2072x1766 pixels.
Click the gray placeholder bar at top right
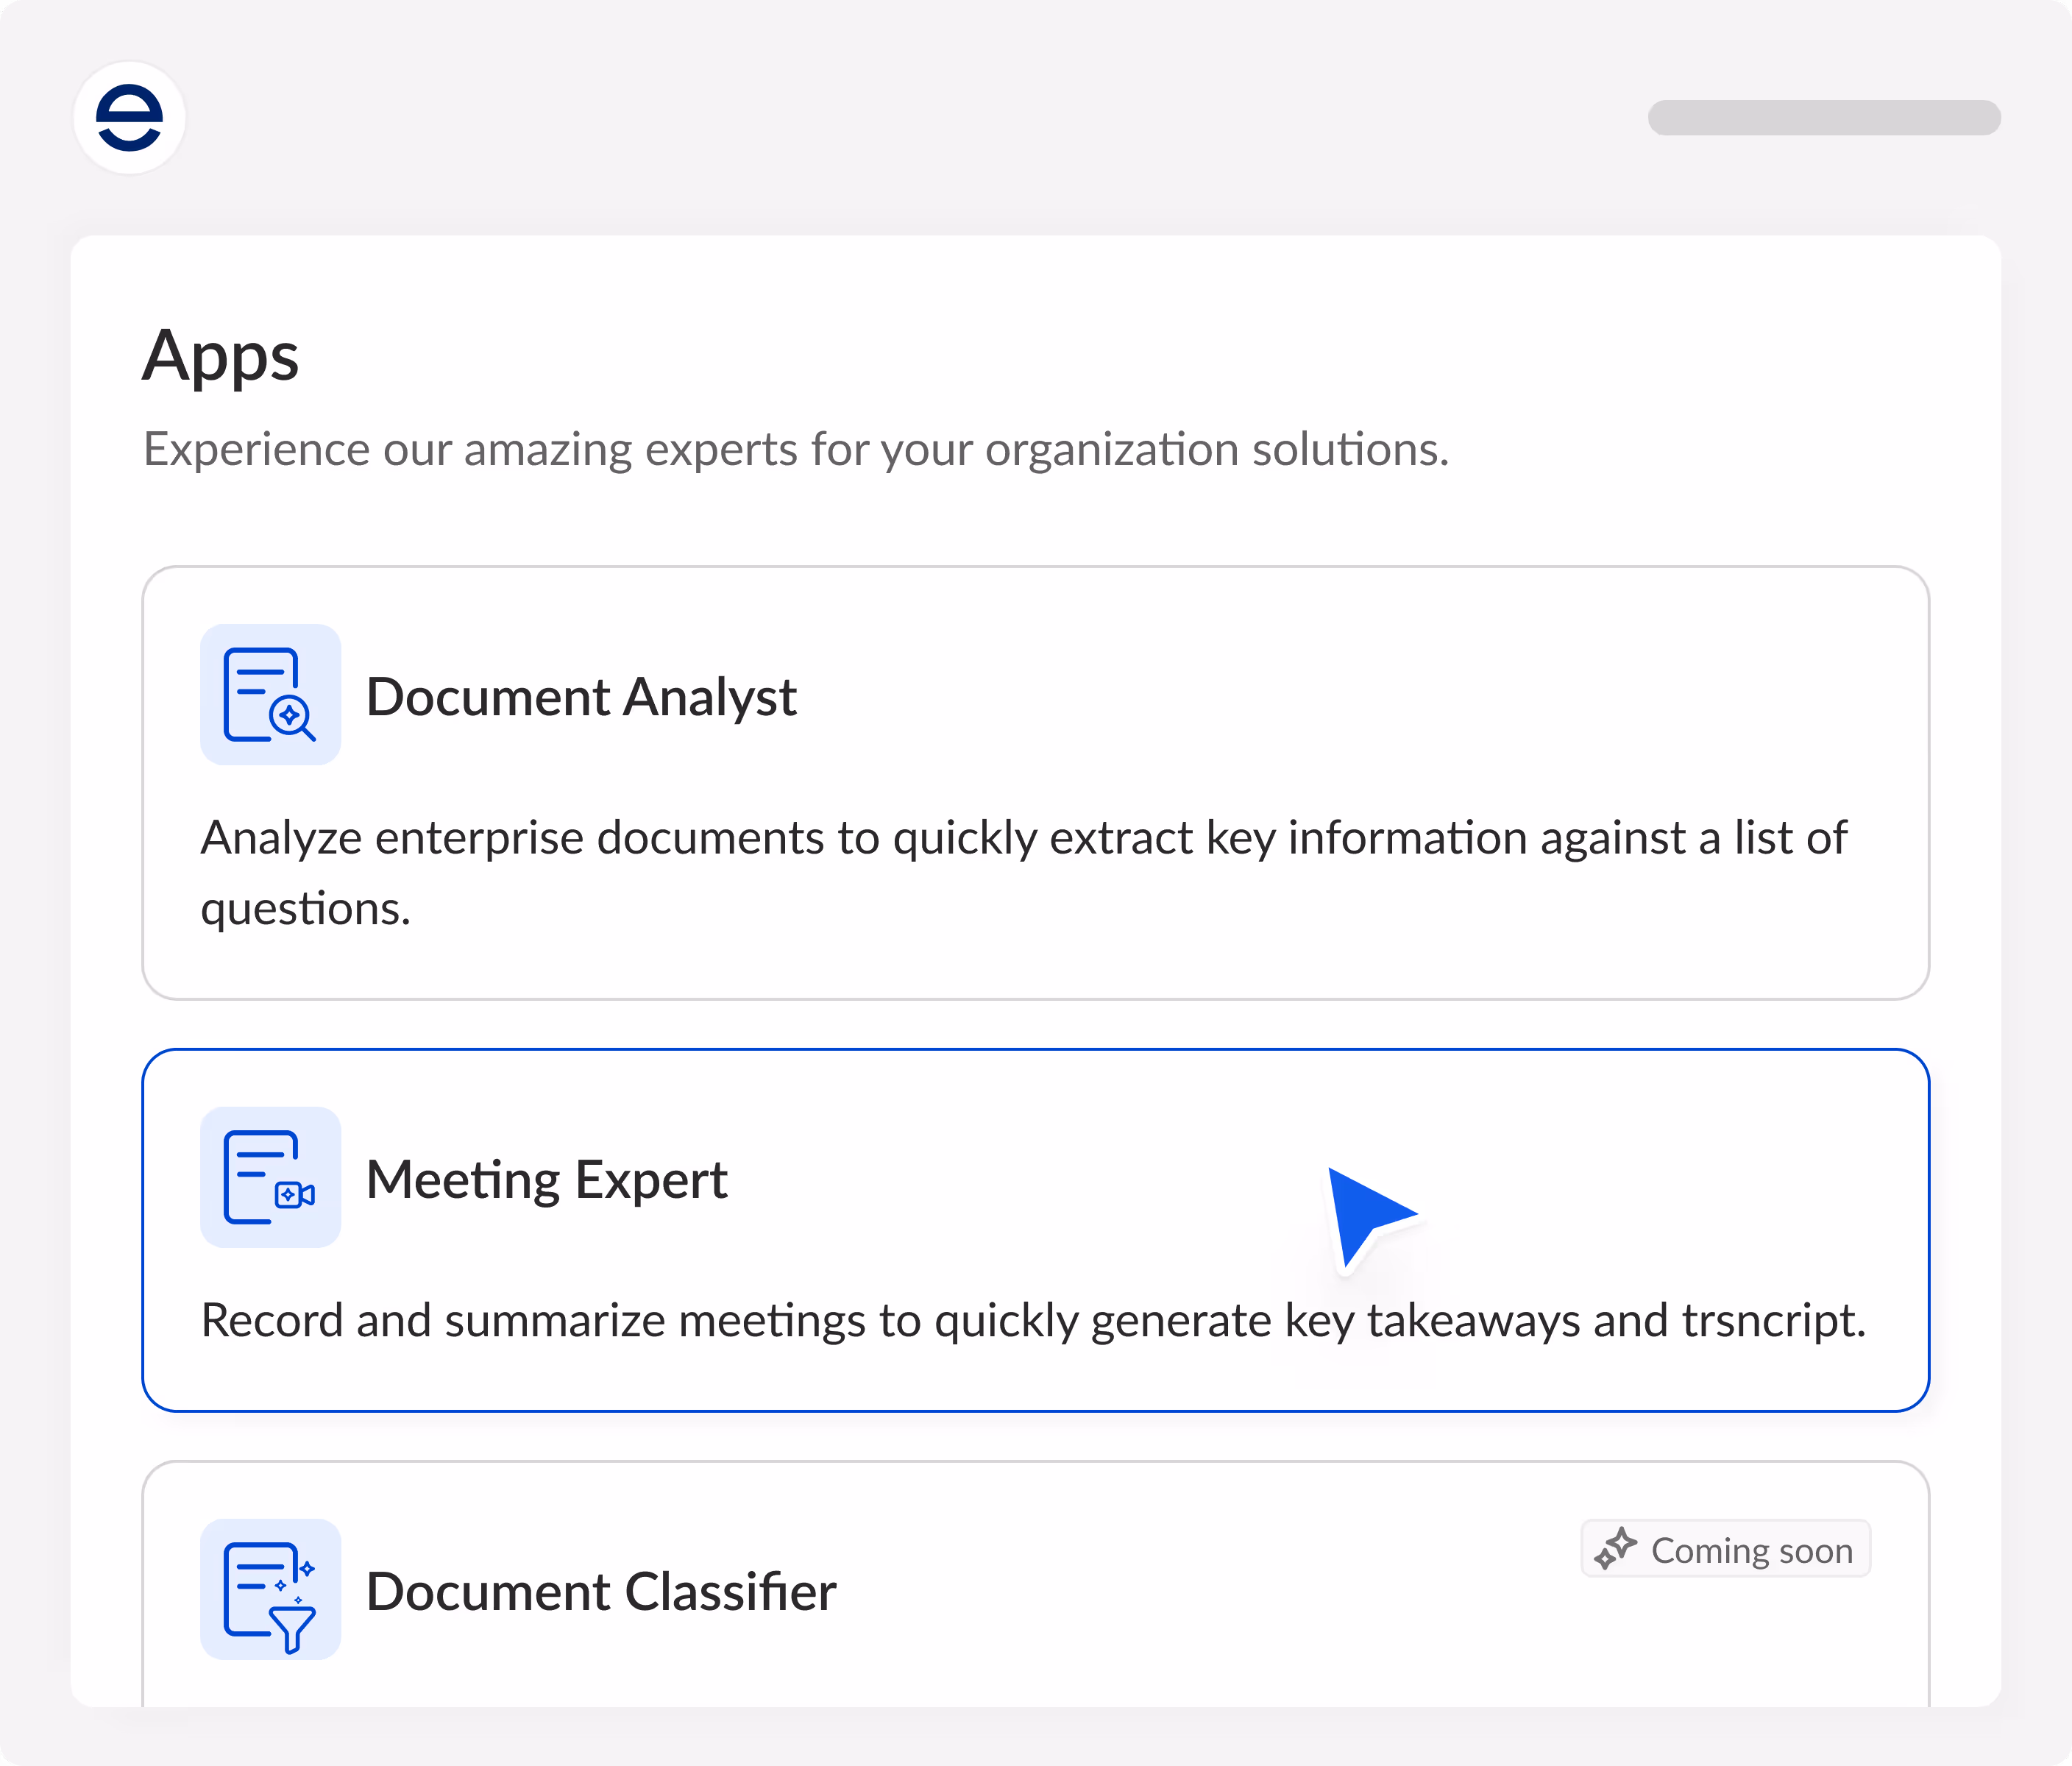(x=1823, y=118)
